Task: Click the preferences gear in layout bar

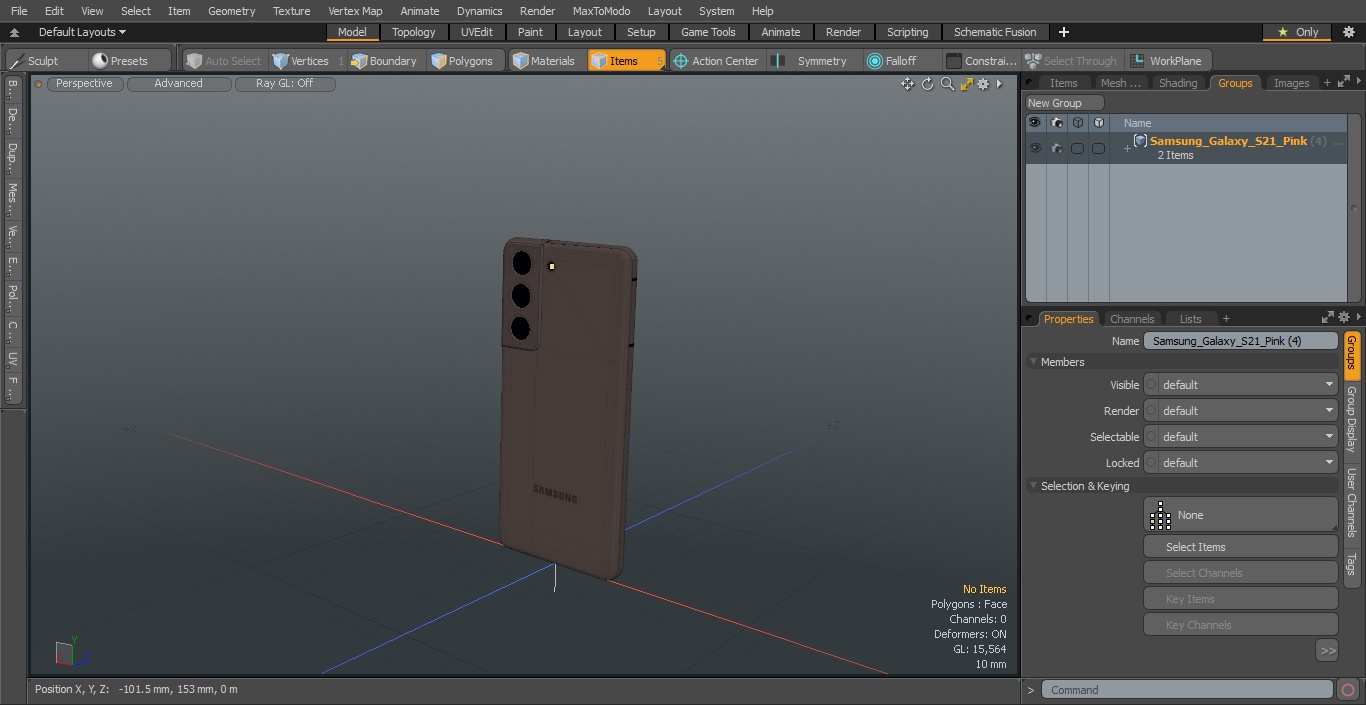Action: (1348, 32)
